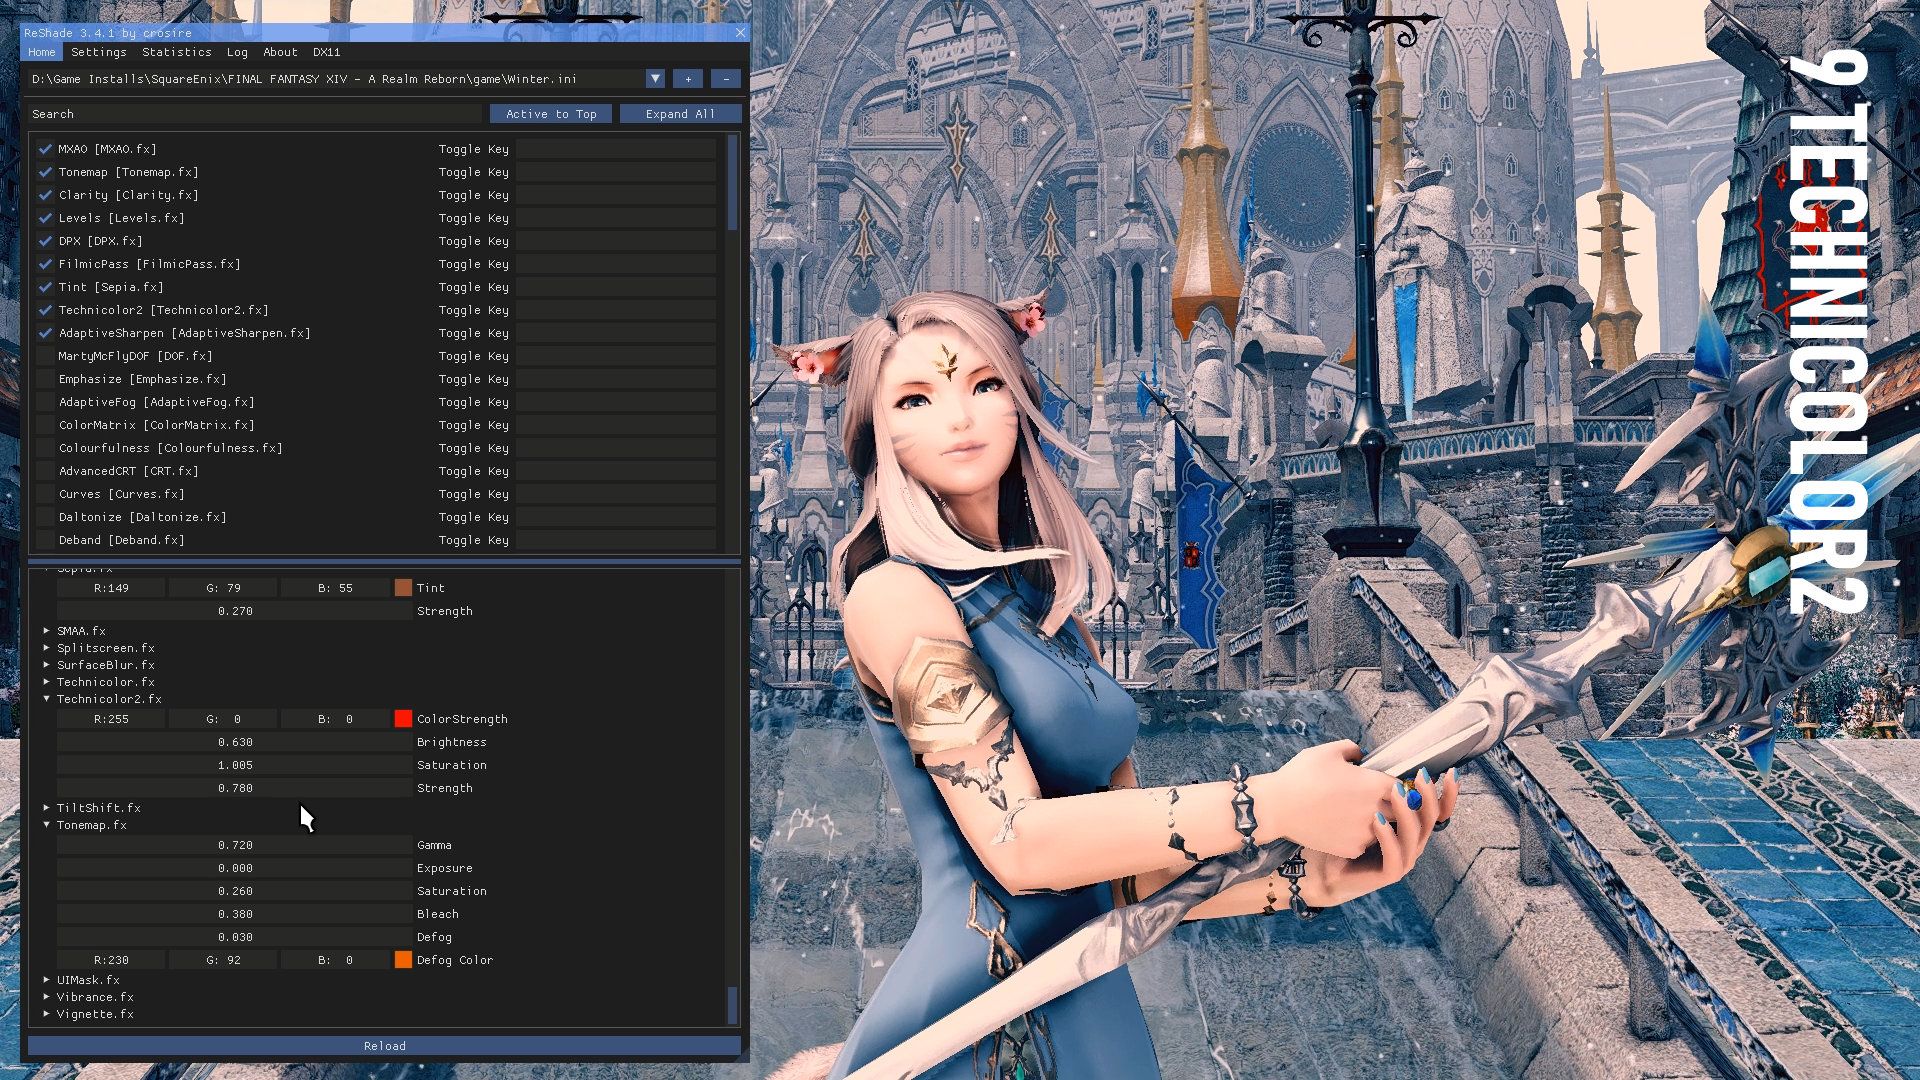Open the brown Tint color swatch
Image resolution: width=1920 pixels, height=1080 pixels.
click(x=403, y=588)
